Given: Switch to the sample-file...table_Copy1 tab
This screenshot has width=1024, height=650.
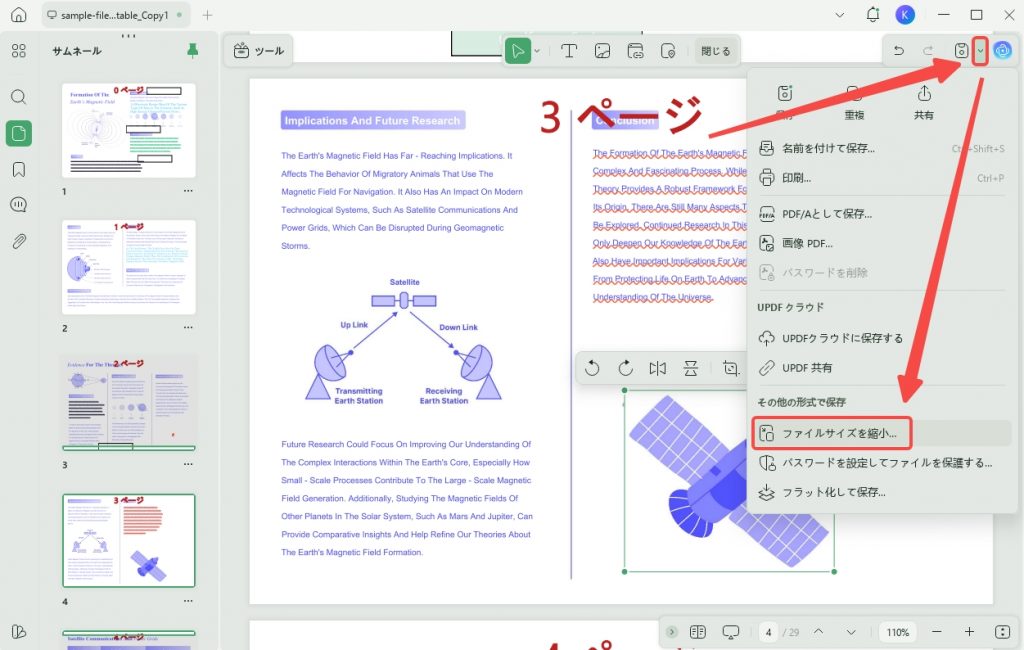Looking at the screenshot, I should [x=115, y=15].
